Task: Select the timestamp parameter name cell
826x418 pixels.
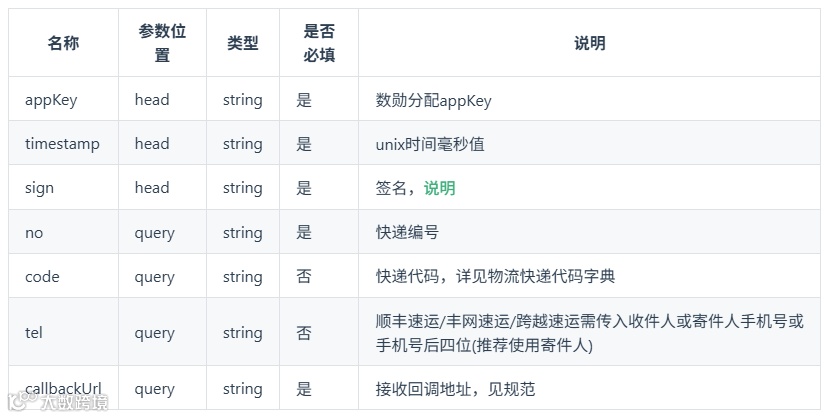Action: click(62, 144)
